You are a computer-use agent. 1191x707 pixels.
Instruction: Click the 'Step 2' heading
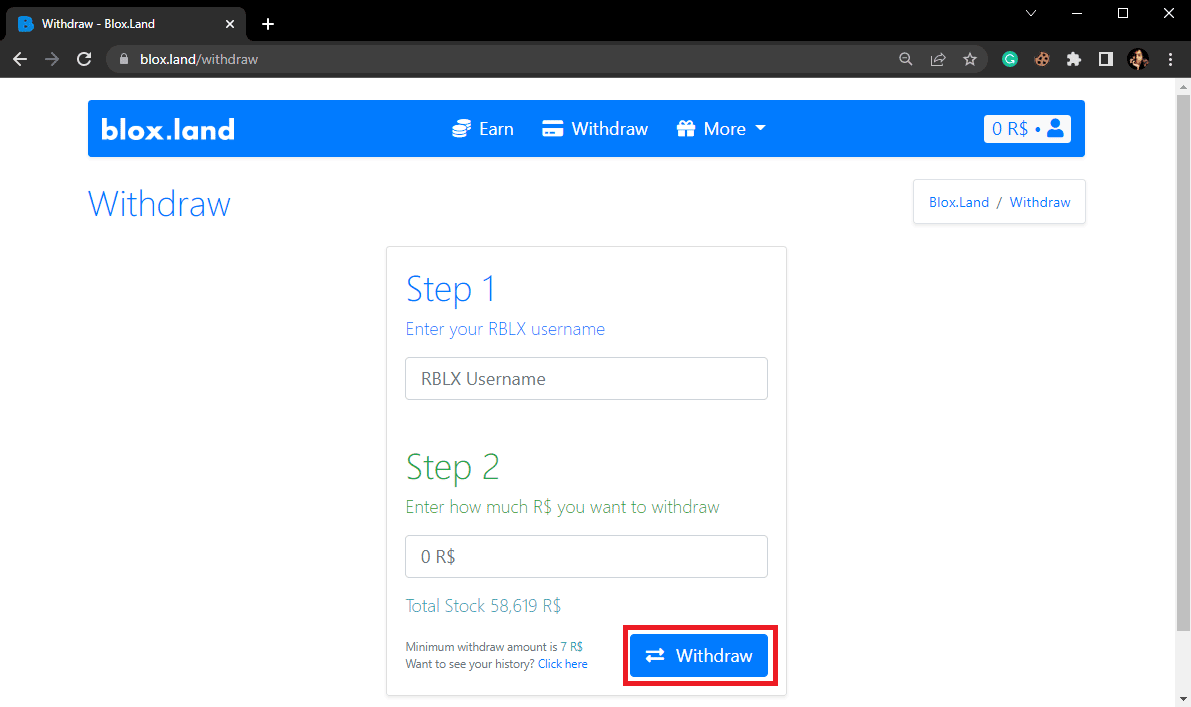click(453, 467)
